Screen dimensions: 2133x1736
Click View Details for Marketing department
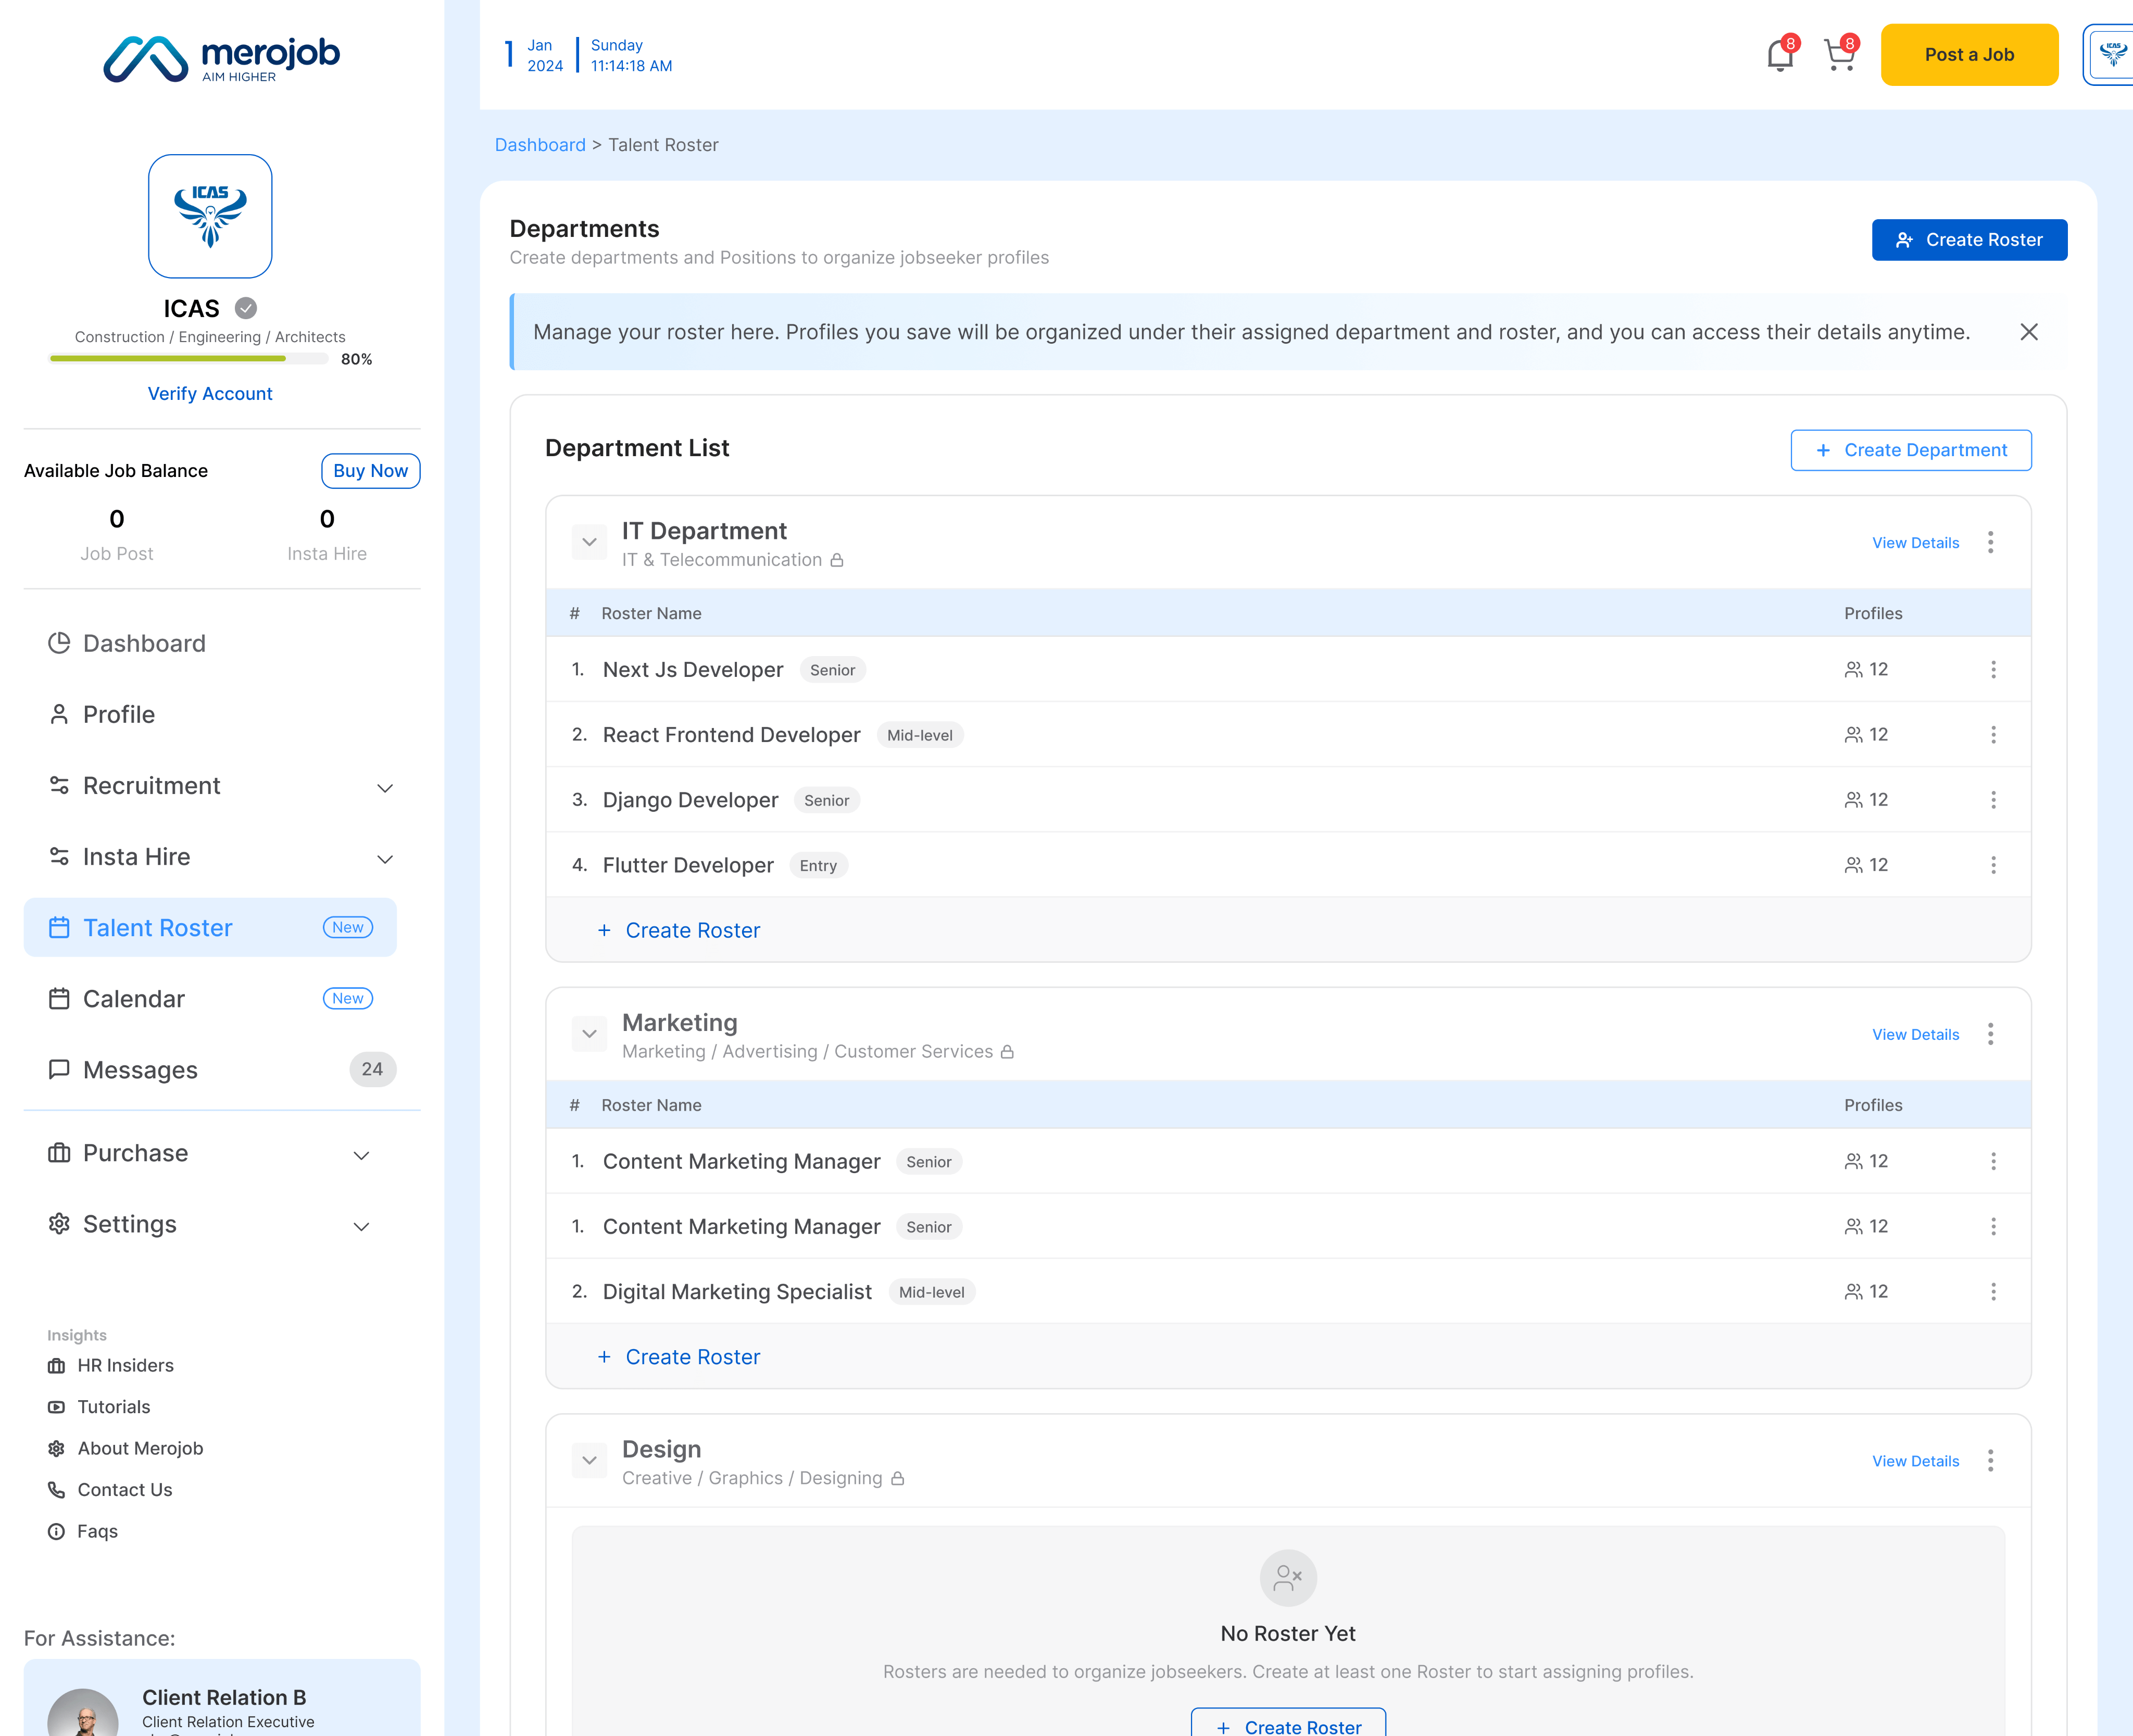[1915, 1034]
